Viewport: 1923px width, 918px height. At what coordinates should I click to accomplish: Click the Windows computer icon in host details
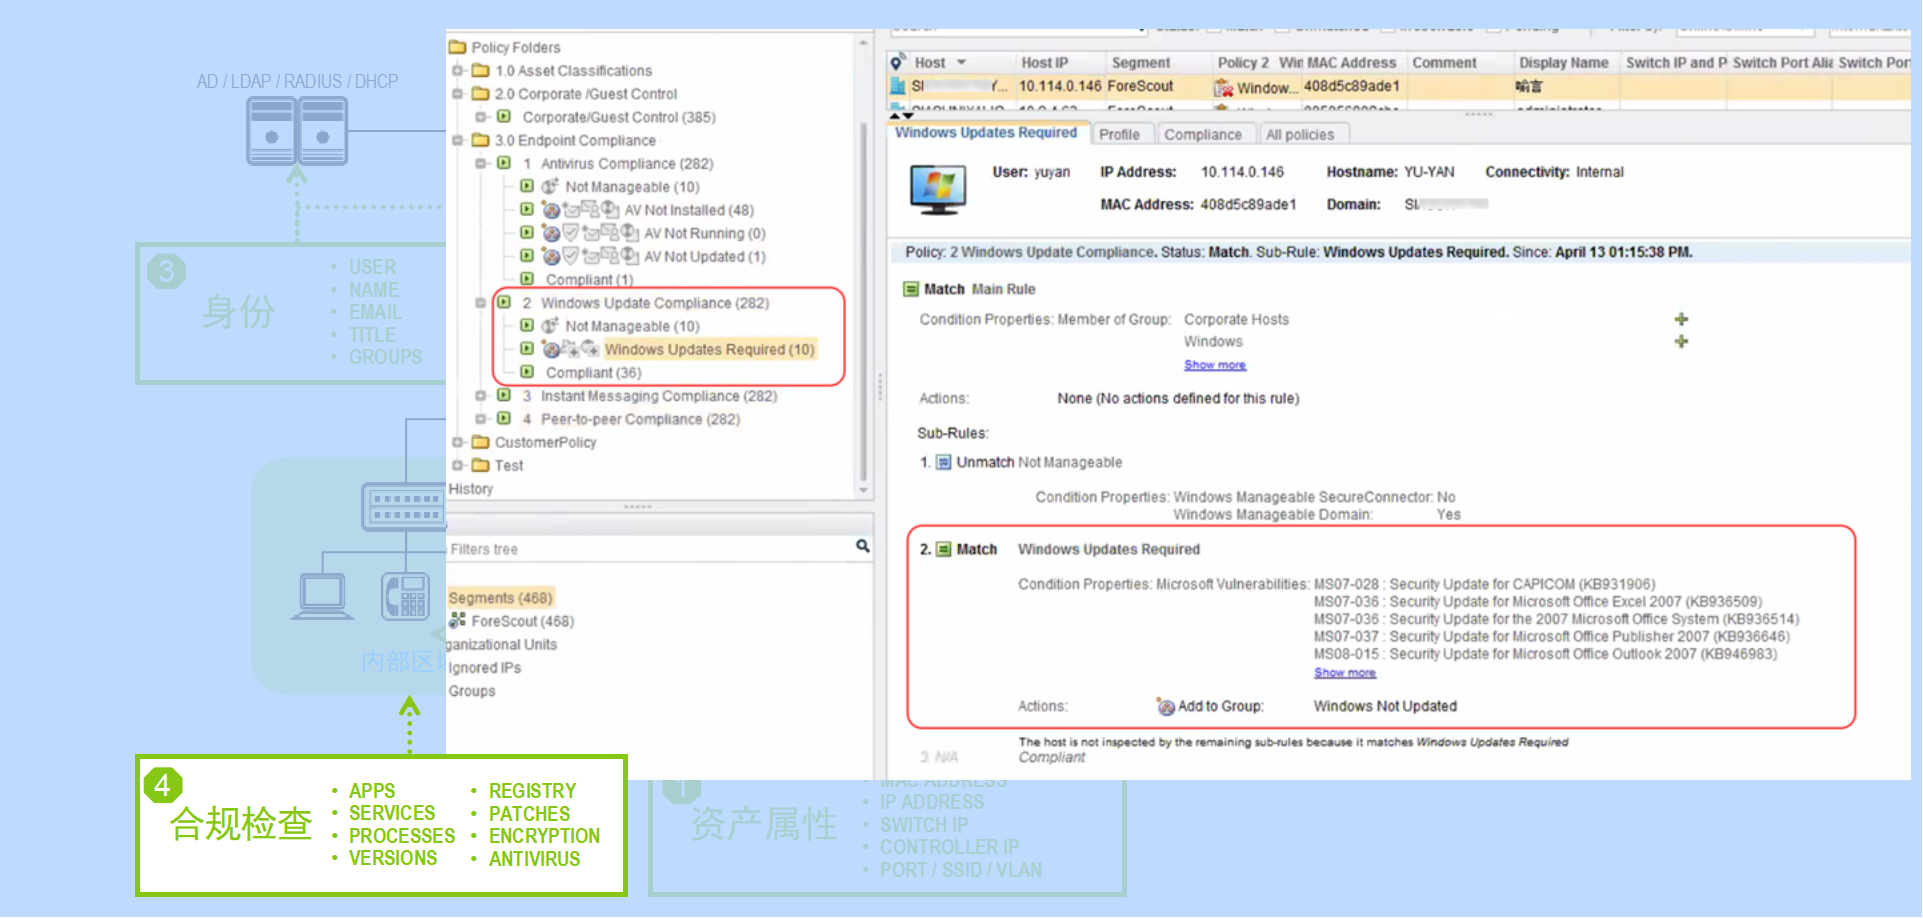tap(937, 189)
